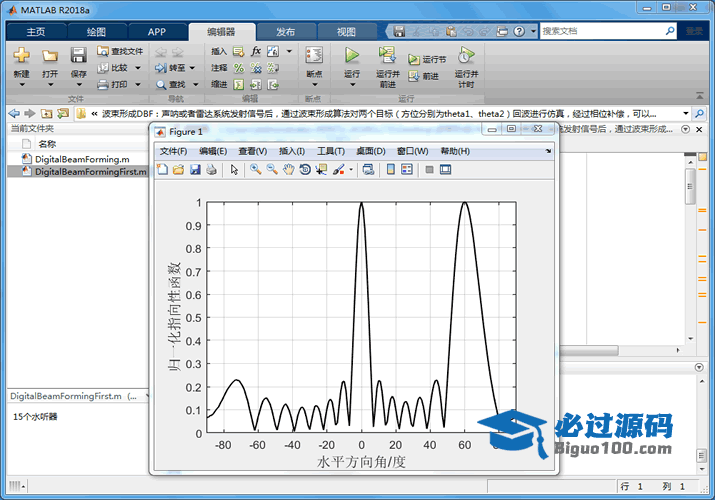Switch to the Home (主页) tab

click(36, 32)
